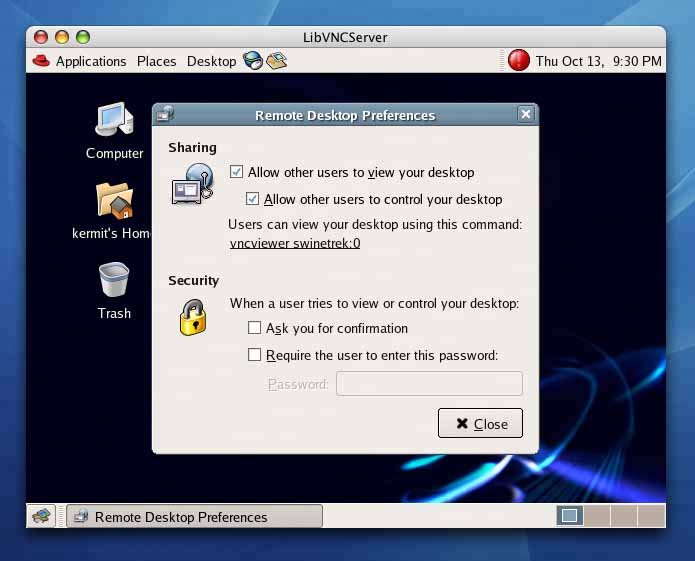Viewport: 695px width, 561px height.
Task: Open the Places menu
Action: click(156, 61)
